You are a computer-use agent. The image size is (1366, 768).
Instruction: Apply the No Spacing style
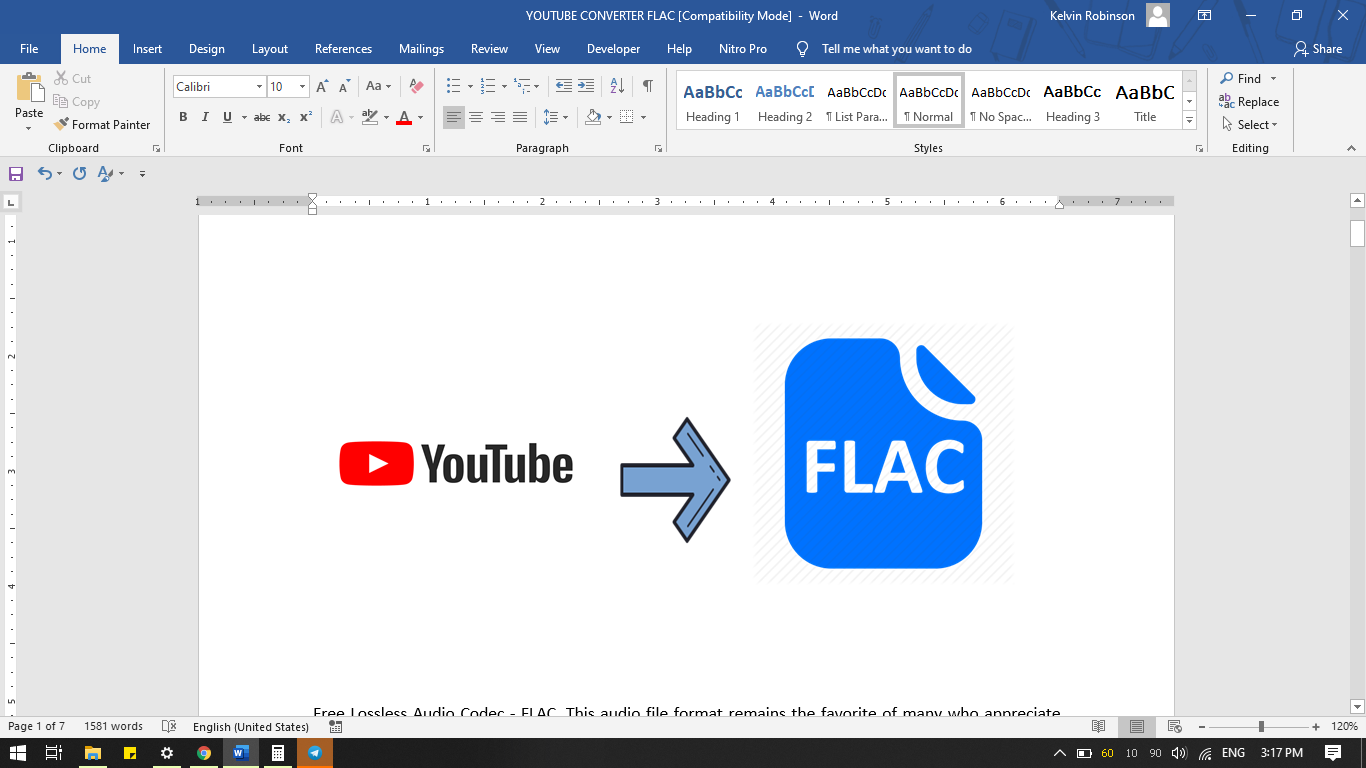point(1001,101)
